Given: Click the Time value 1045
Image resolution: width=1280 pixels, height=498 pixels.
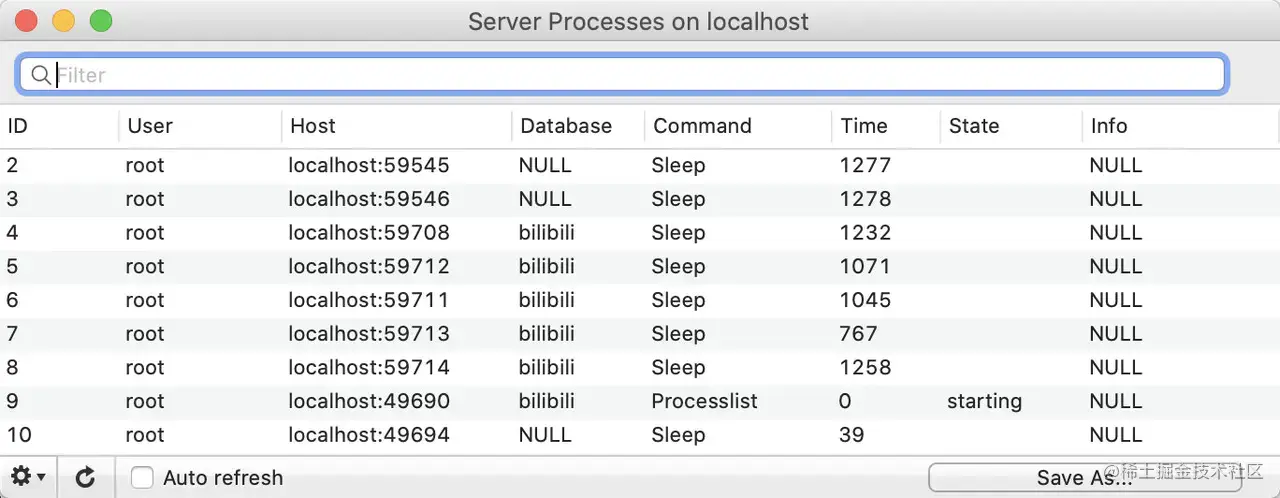Looking at the screenshot, I should pos(865,300).
